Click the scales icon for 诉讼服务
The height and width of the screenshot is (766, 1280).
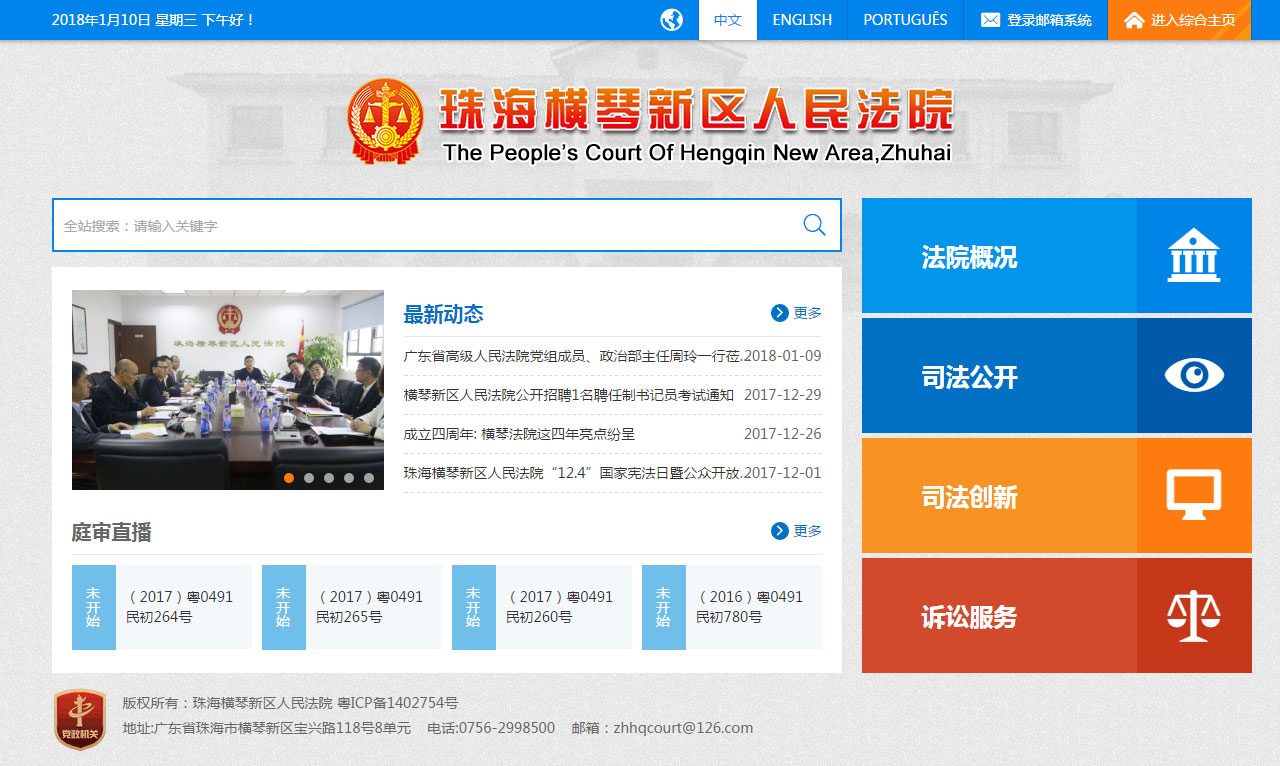1194,616
